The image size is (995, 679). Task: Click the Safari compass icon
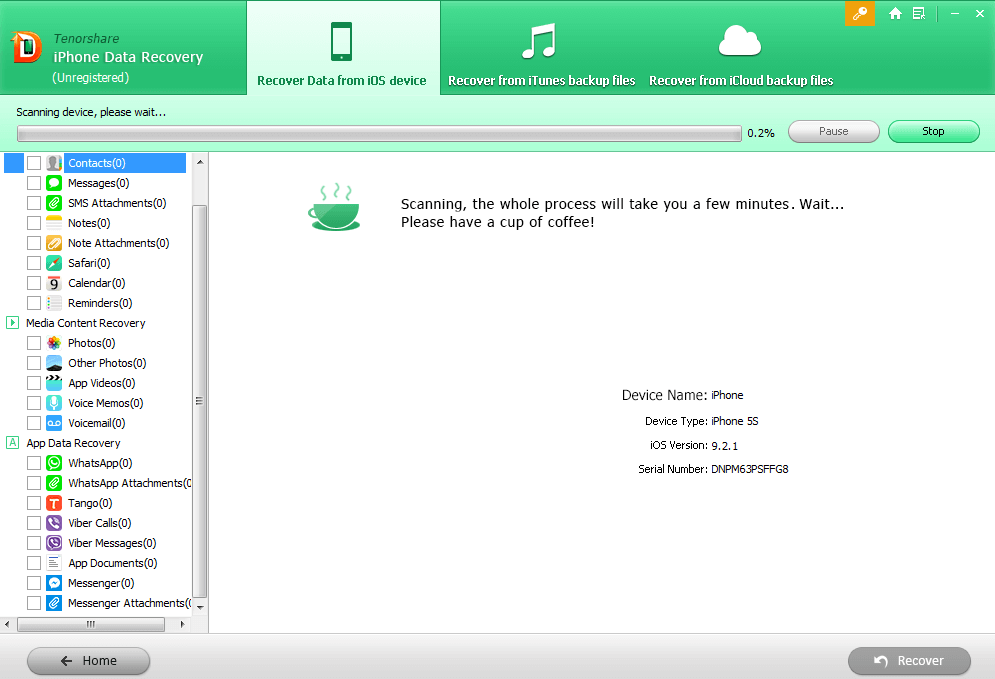point(54,263)
